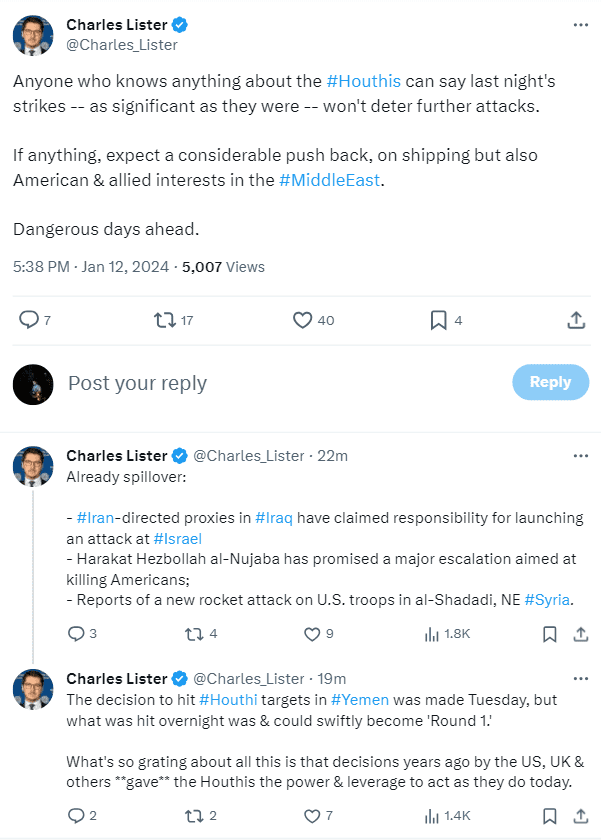Like the main tweet with 40 likes
Image resolution: width=601 pixels, height=840 pixels.
pyautogui.click(x=302, y=320)
